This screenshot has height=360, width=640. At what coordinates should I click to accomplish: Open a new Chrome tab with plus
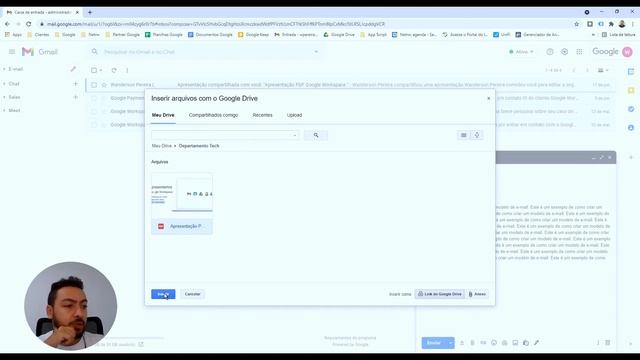[90, 12]
